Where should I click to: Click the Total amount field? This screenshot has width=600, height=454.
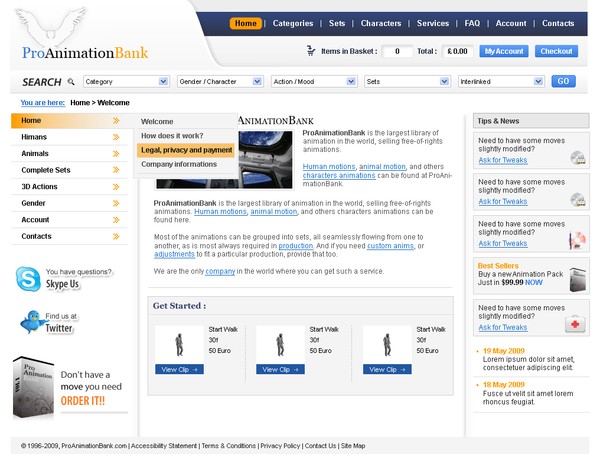click(x=458, y=51)
